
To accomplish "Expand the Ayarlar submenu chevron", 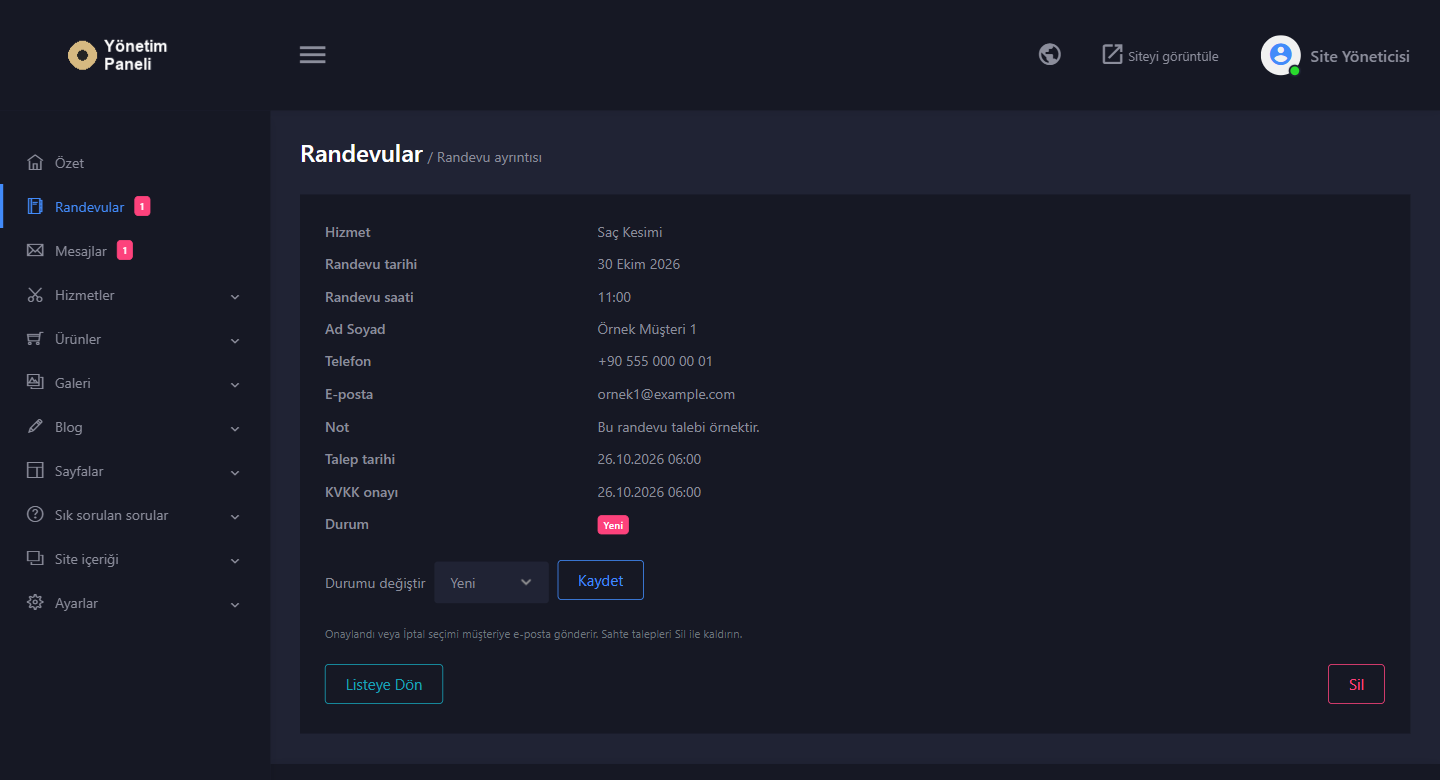I will click(x=235, y=605).
